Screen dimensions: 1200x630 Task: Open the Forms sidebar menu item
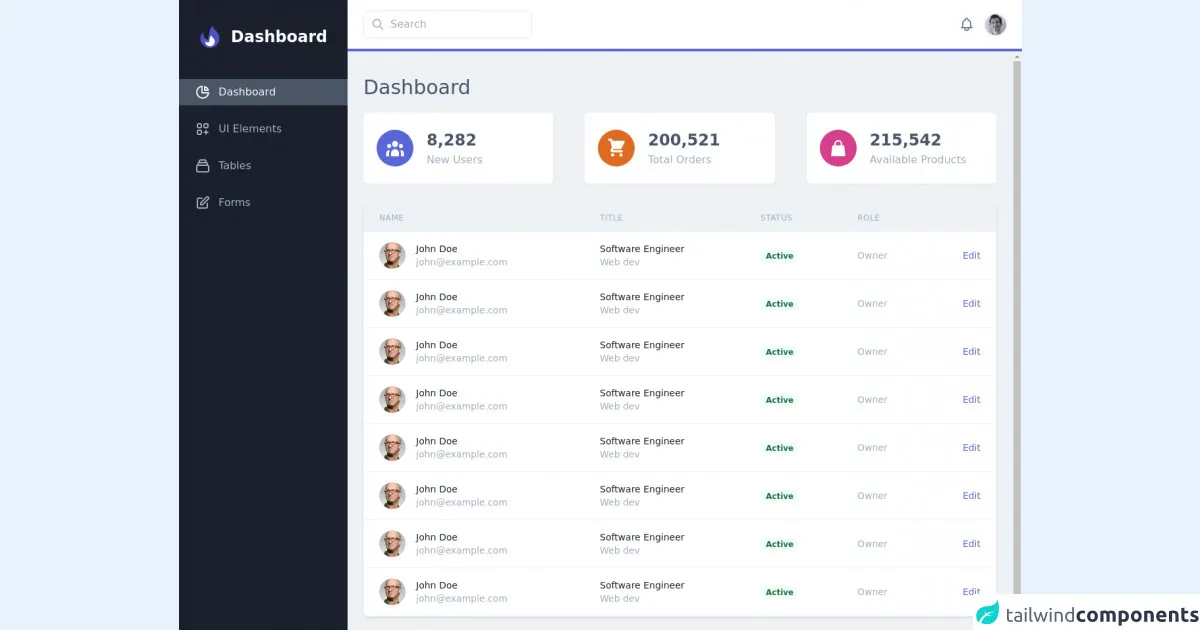click(234, 203)
